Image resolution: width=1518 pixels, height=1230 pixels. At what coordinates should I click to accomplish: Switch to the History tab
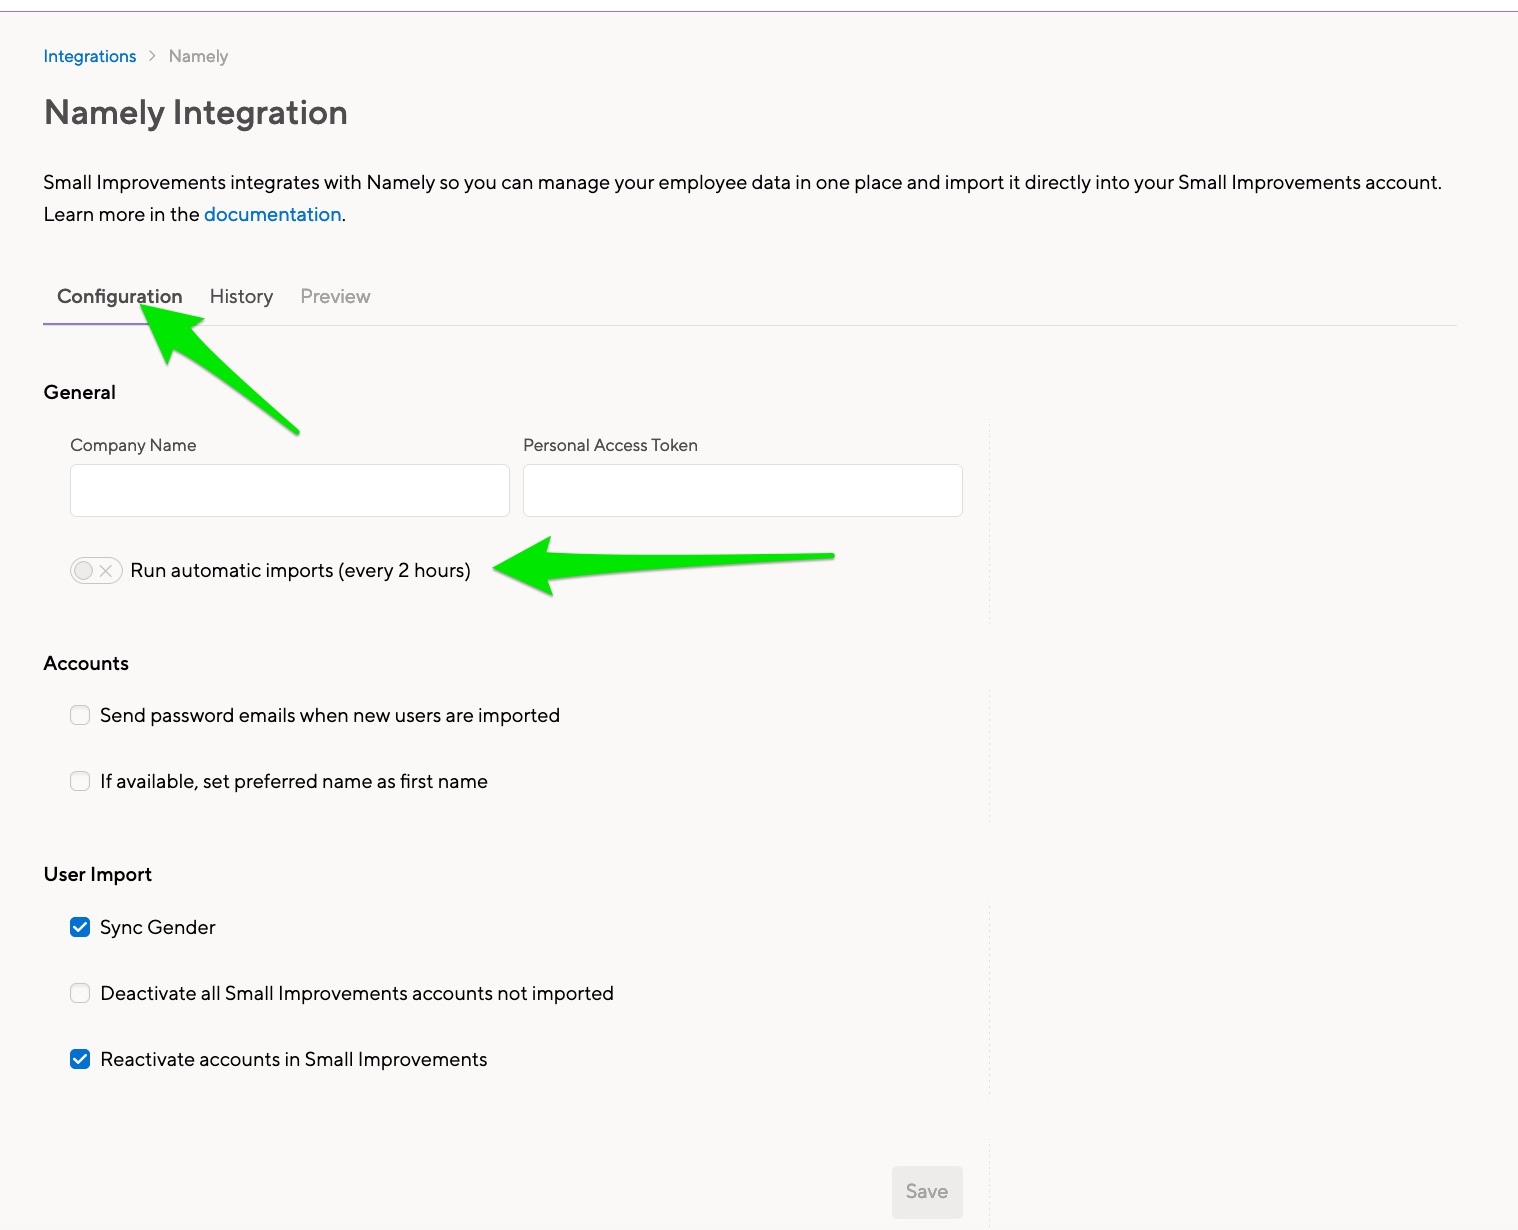point(240,296)
